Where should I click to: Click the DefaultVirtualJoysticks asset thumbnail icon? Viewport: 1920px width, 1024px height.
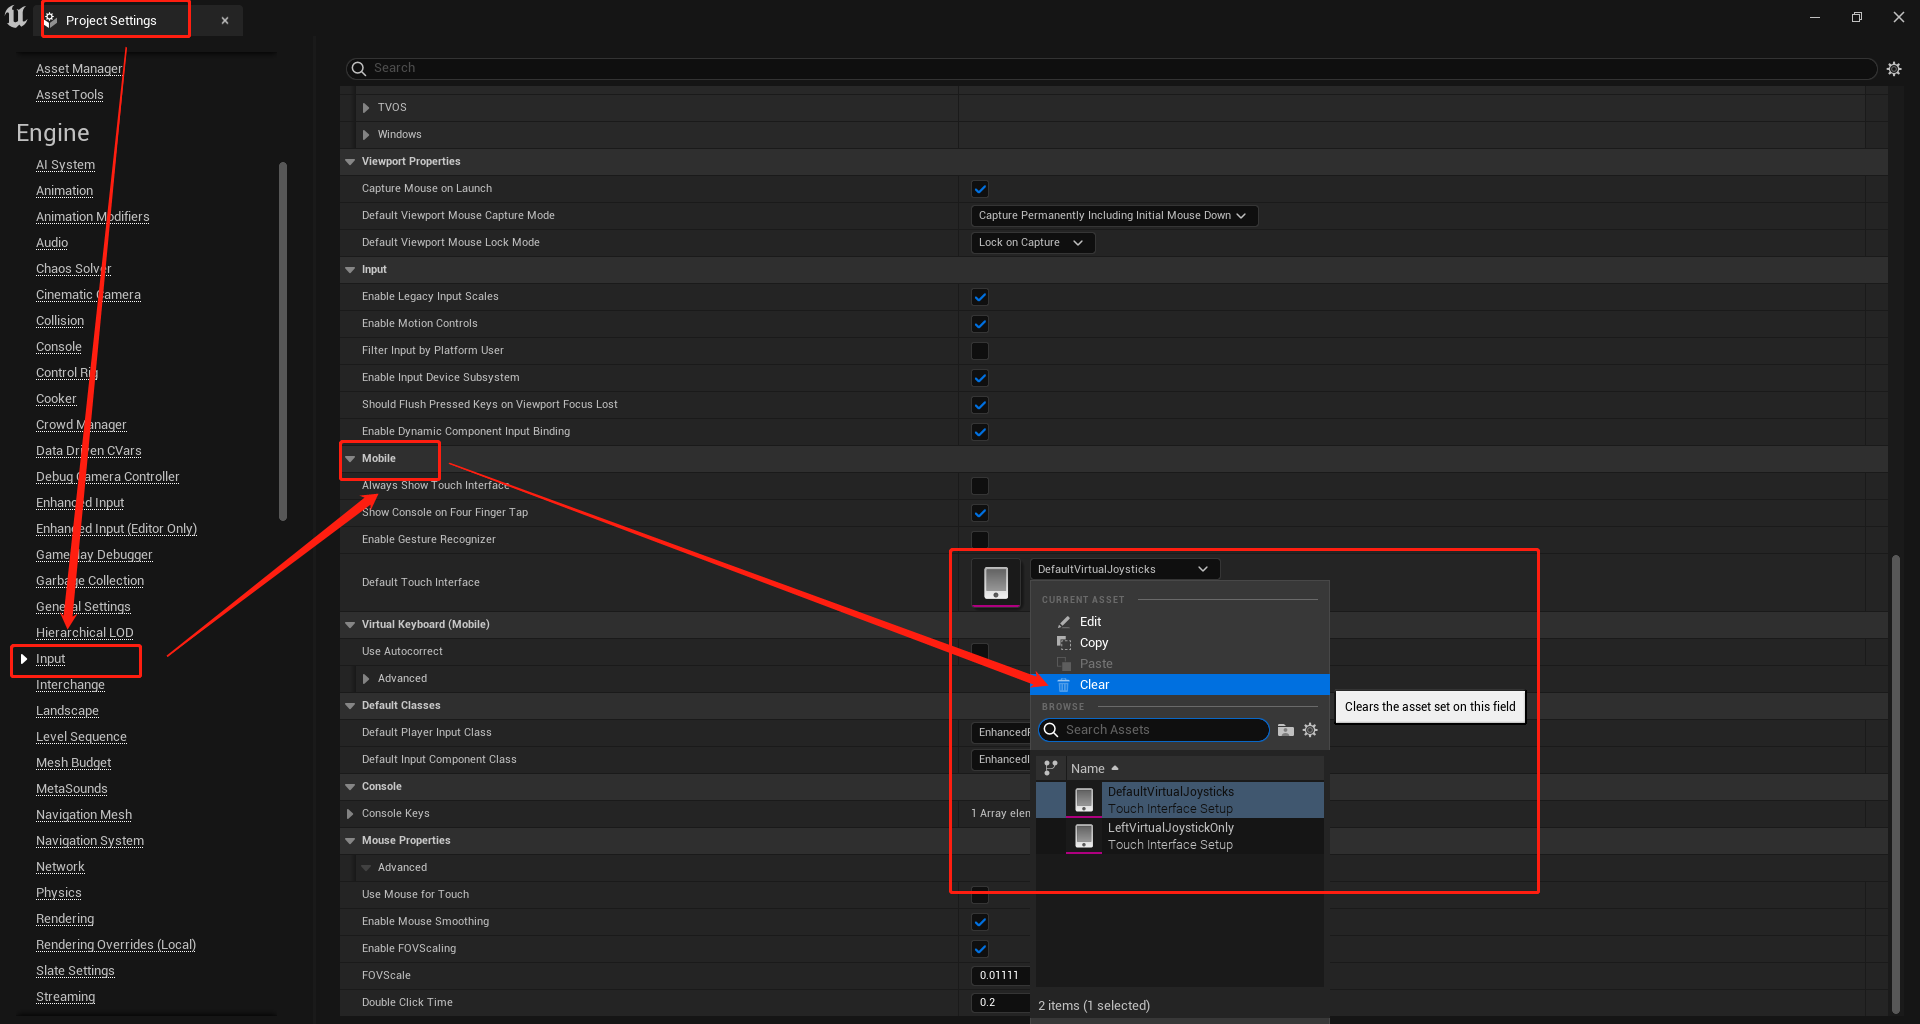1084,800
